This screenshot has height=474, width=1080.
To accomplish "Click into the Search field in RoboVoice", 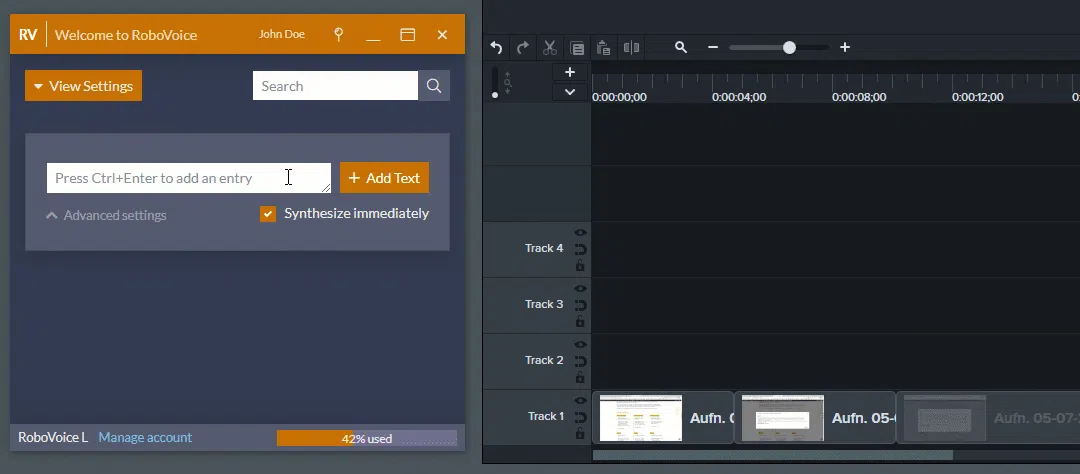I will tap(335, 85).
